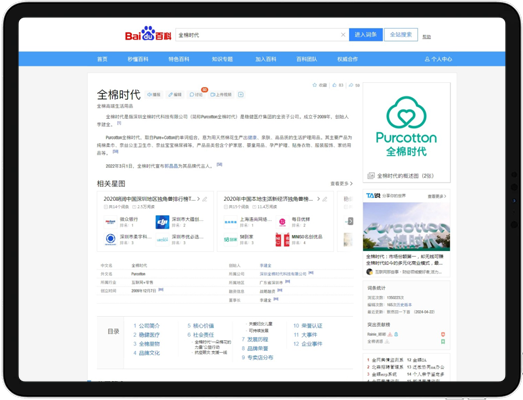Screen dimensions: 523x400
Task: Clear the search box with the X icon
Action: point(343,35)
